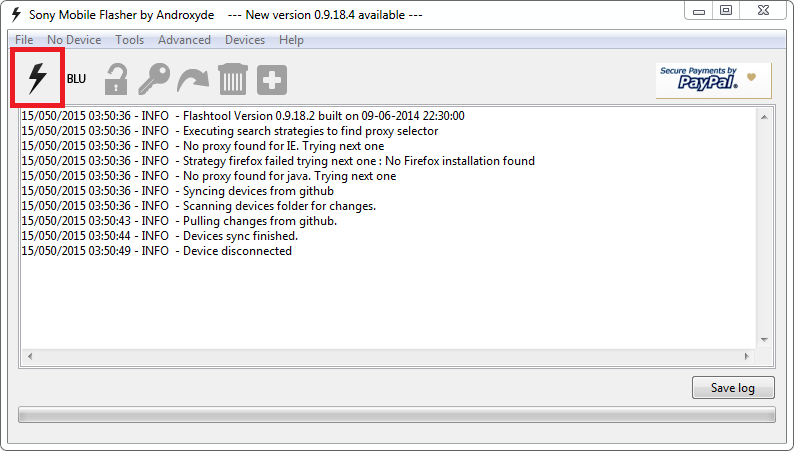The height and width of the screenshot is (451, 794).
Task: Select the 'Flashtool Version 0.9.18.2 built on' log line
Action: pyautogui.click(x=243, y=116)
